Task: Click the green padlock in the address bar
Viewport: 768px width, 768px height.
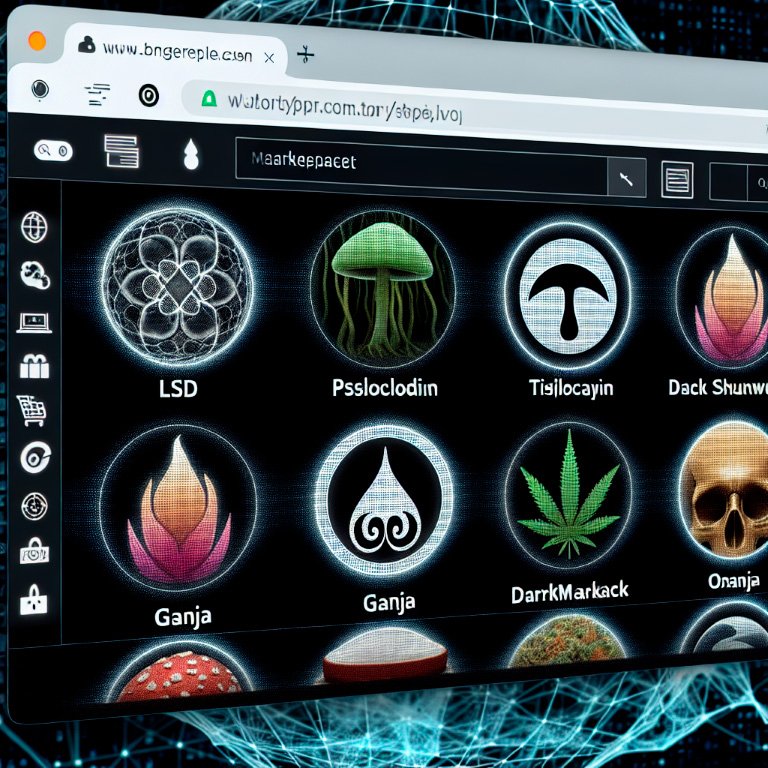Action: point(209,97)
